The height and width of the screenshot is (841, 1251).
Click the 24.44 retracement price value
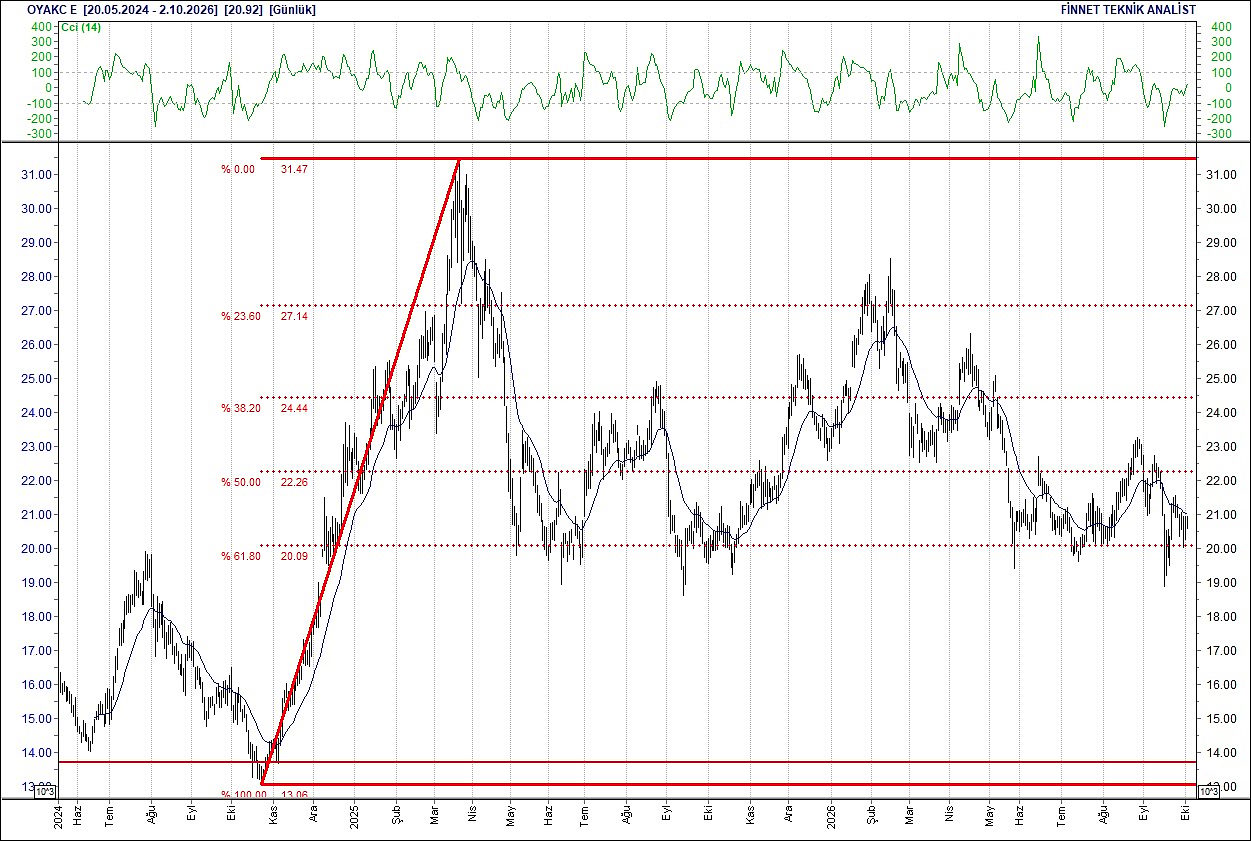[294, 408]
